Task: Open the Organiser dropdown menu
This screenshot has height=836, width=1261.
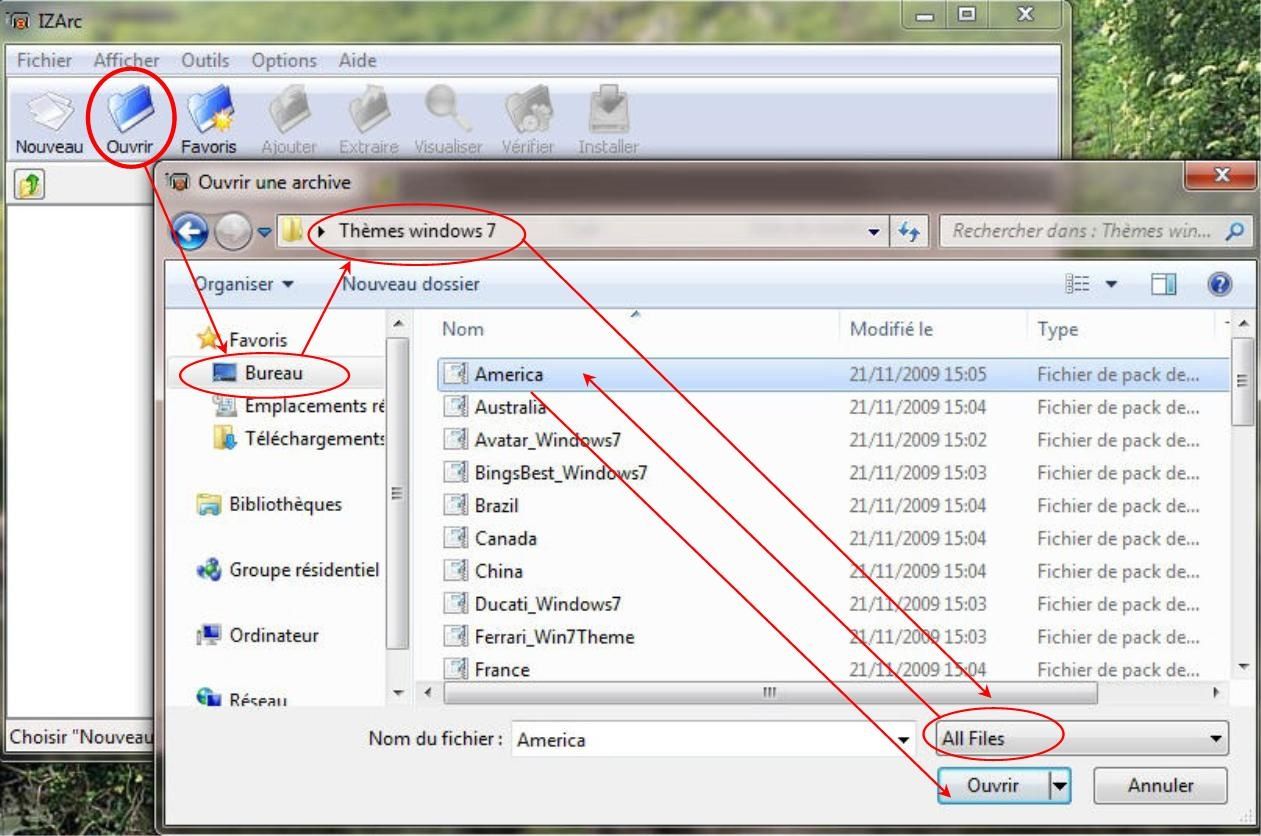Action: [244, 284]
